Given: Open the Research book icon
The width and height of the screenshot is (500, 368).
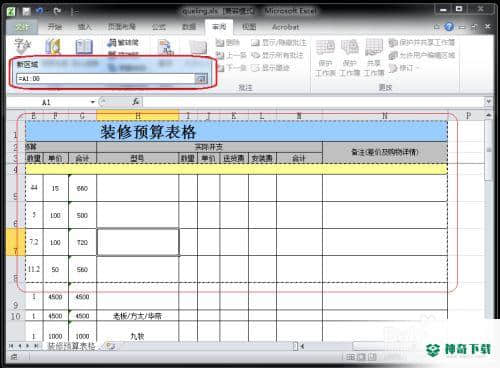Looking at the screenshot, I should click(x=53, y=46).
